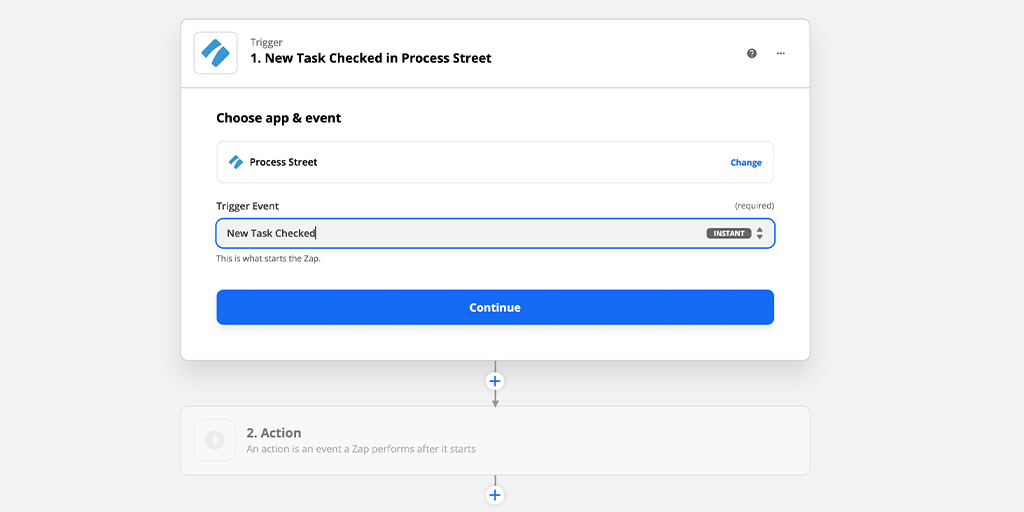Screen dimensions: 1024x512
Task: Open the help question mark icon
Action: pos(752,54)
